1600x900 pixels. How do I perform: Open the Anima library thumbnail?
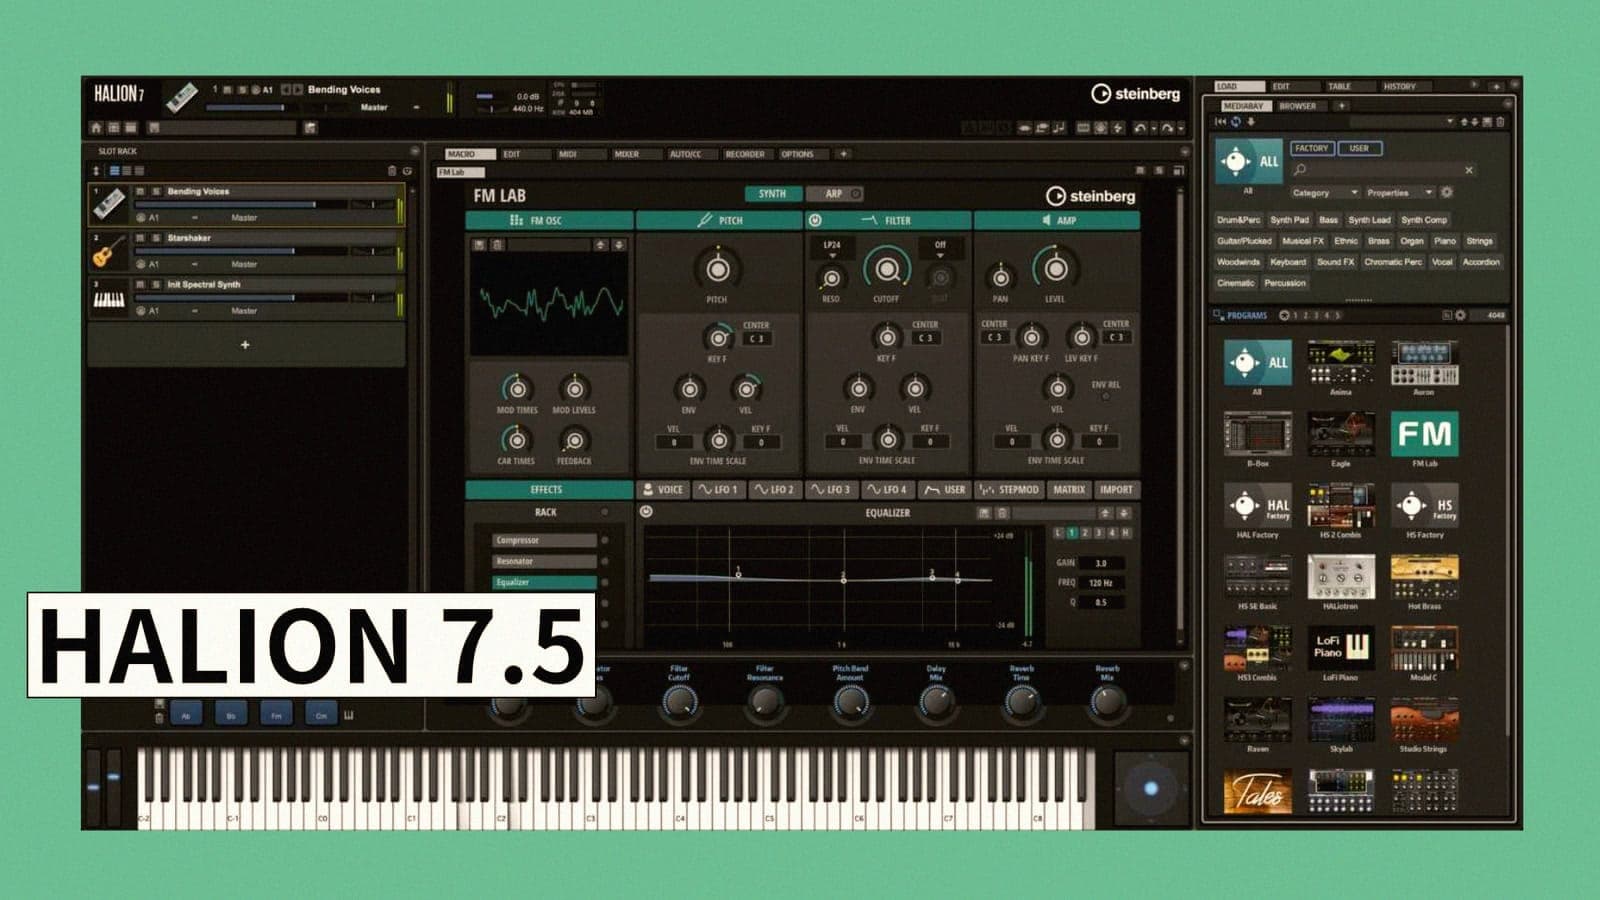click(1341, 362)
